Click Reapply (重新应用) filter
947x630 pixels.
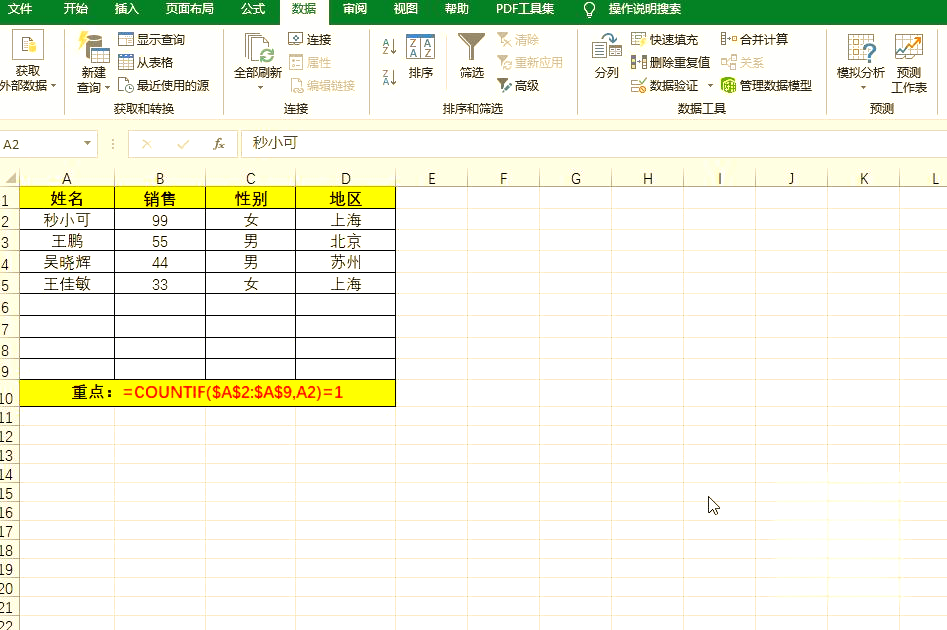tap(530, 62)
